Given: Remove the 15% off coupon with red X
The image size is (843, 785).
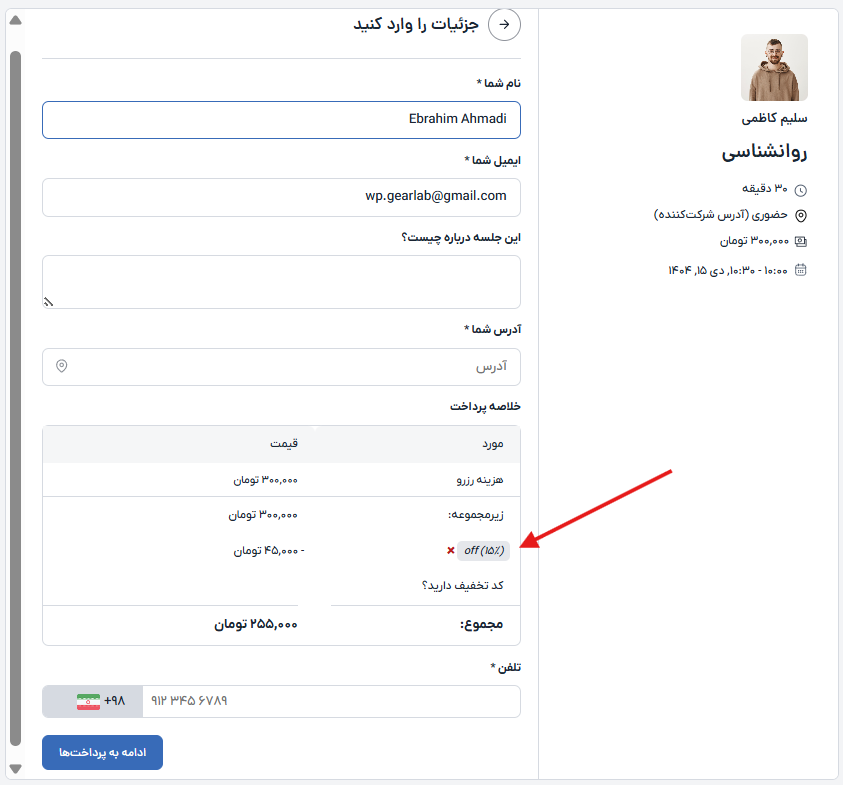Looking at the screenshot, I should tap(451, 550).
